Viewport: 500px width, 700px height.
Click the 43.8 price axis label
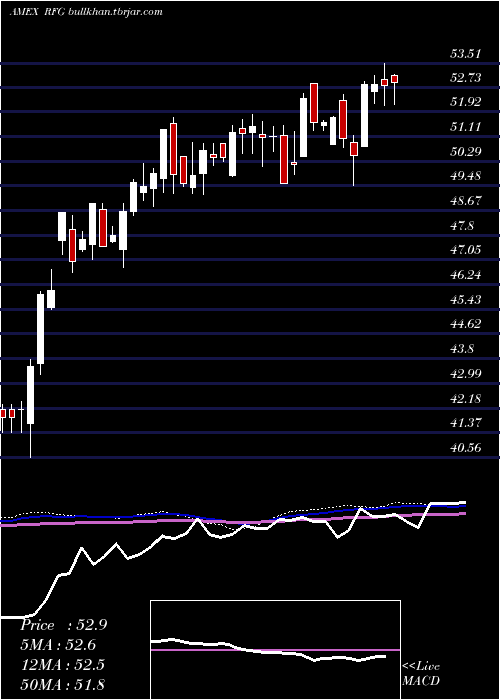click(462, 349)
